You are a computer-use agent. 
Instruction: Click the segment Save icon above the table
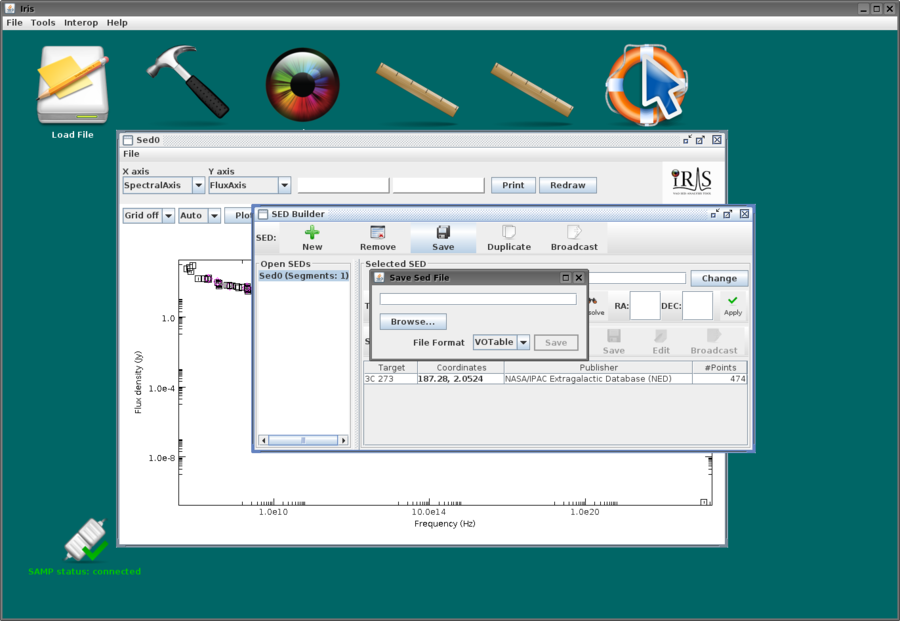pyautogui.click(x=614, y=341)
